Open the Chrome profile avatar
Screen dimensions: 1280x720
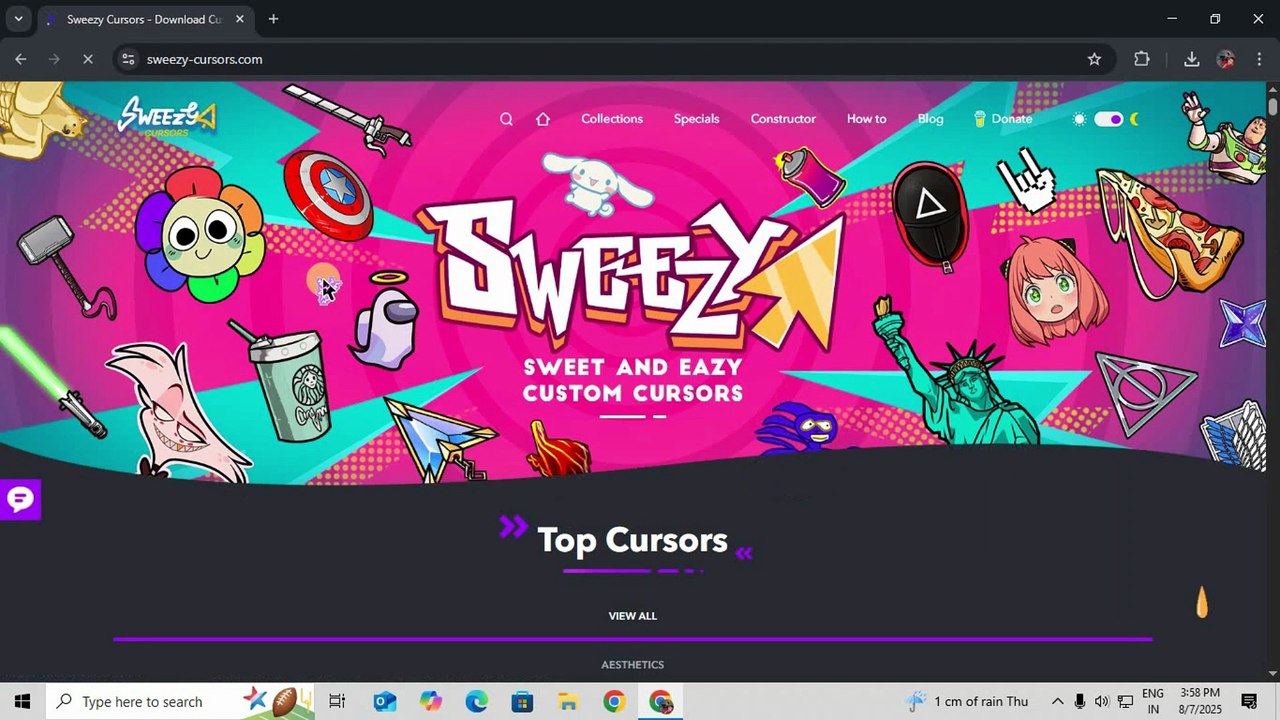coord(1225,59)
